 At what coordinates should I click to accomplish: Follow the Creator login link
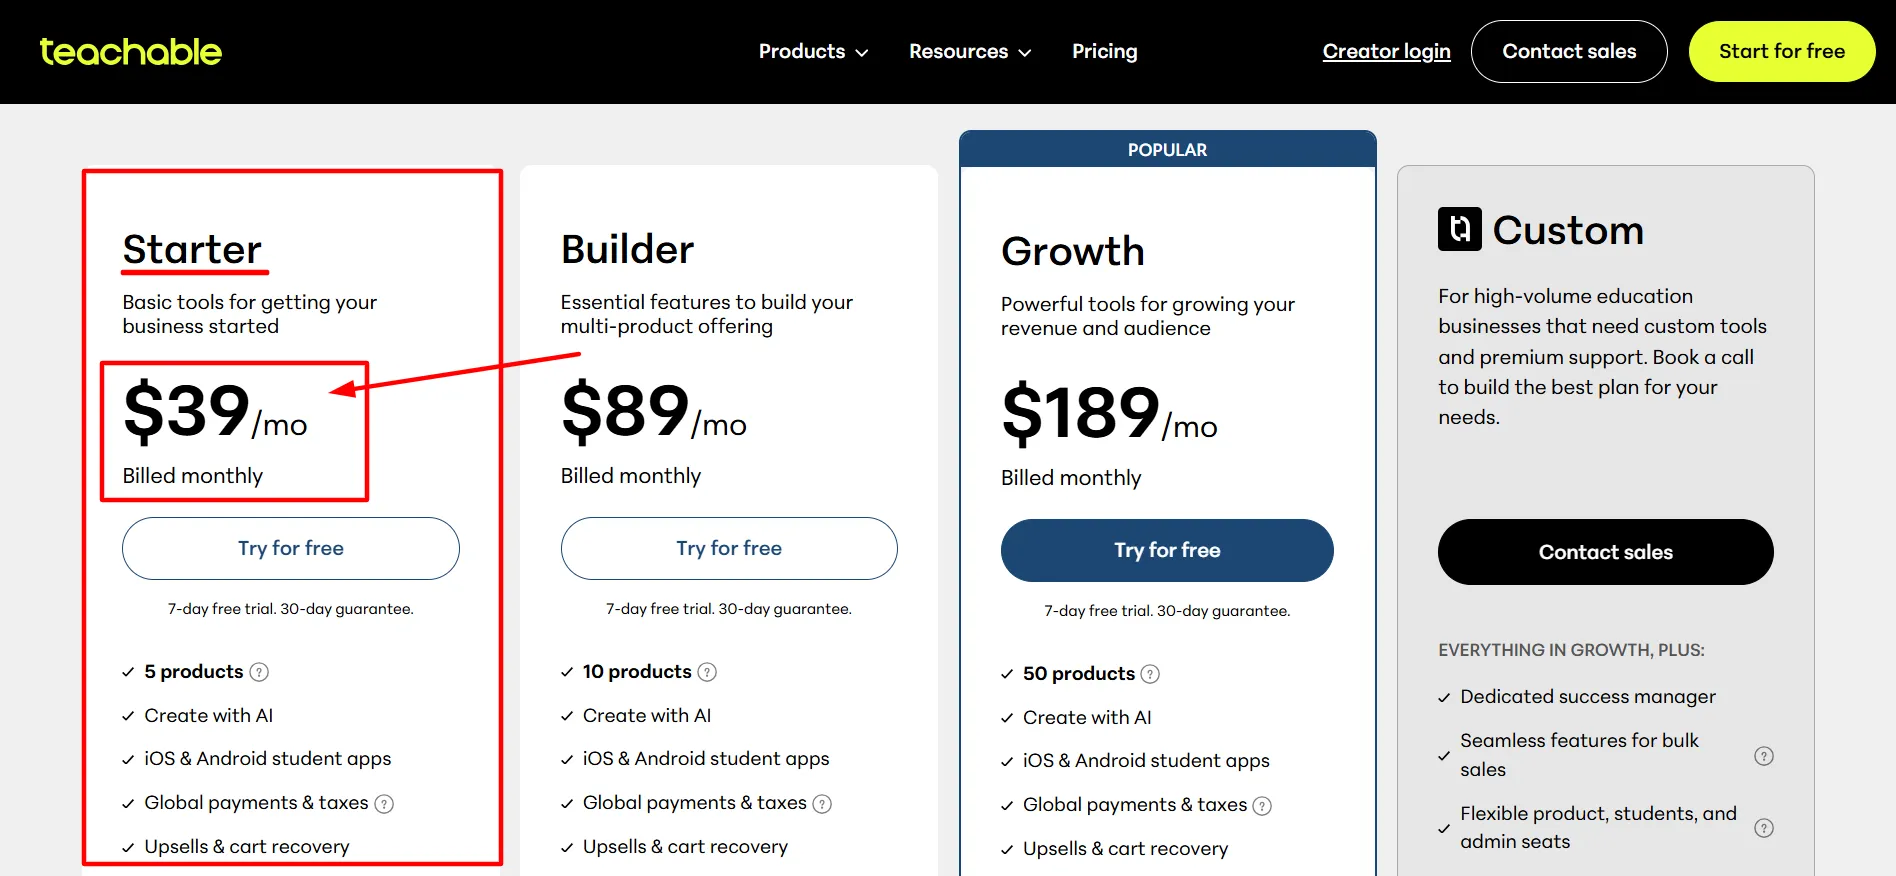click(1386, 51)
